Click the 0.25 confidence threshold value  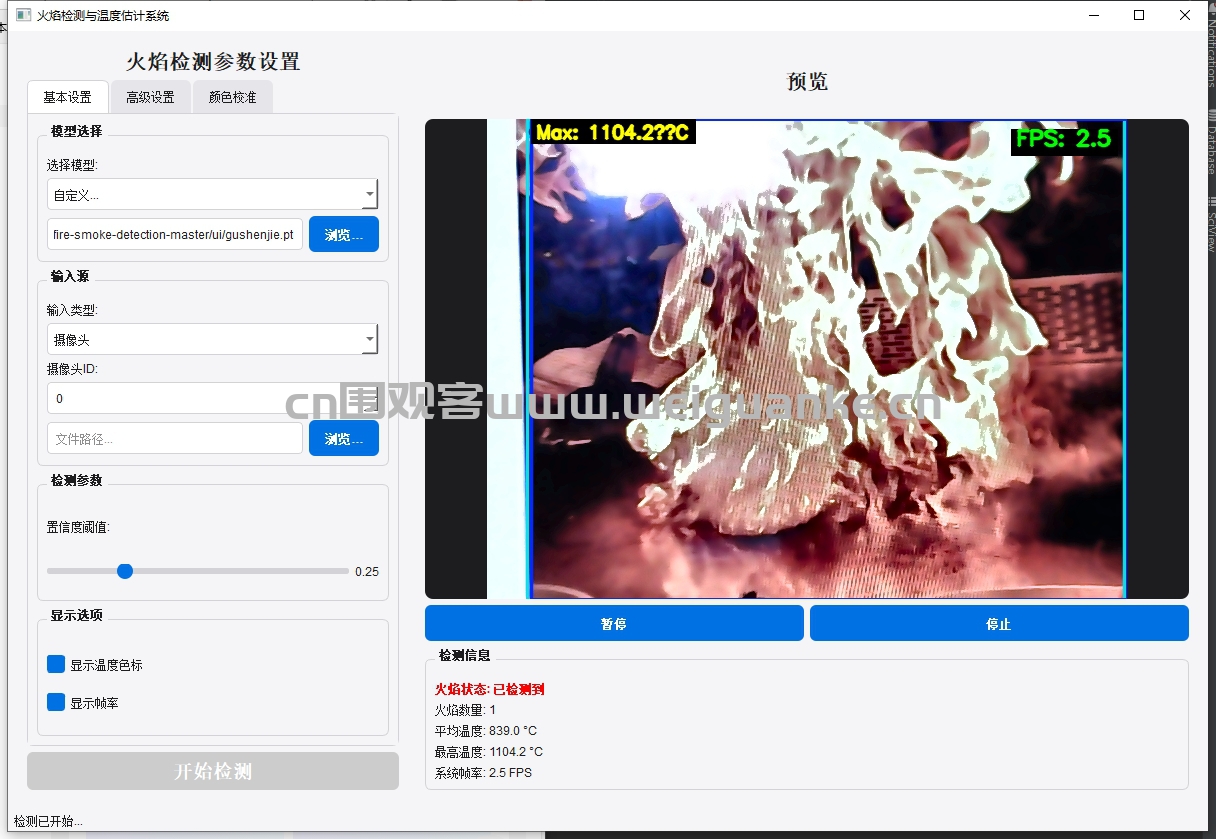pos(367,572)
